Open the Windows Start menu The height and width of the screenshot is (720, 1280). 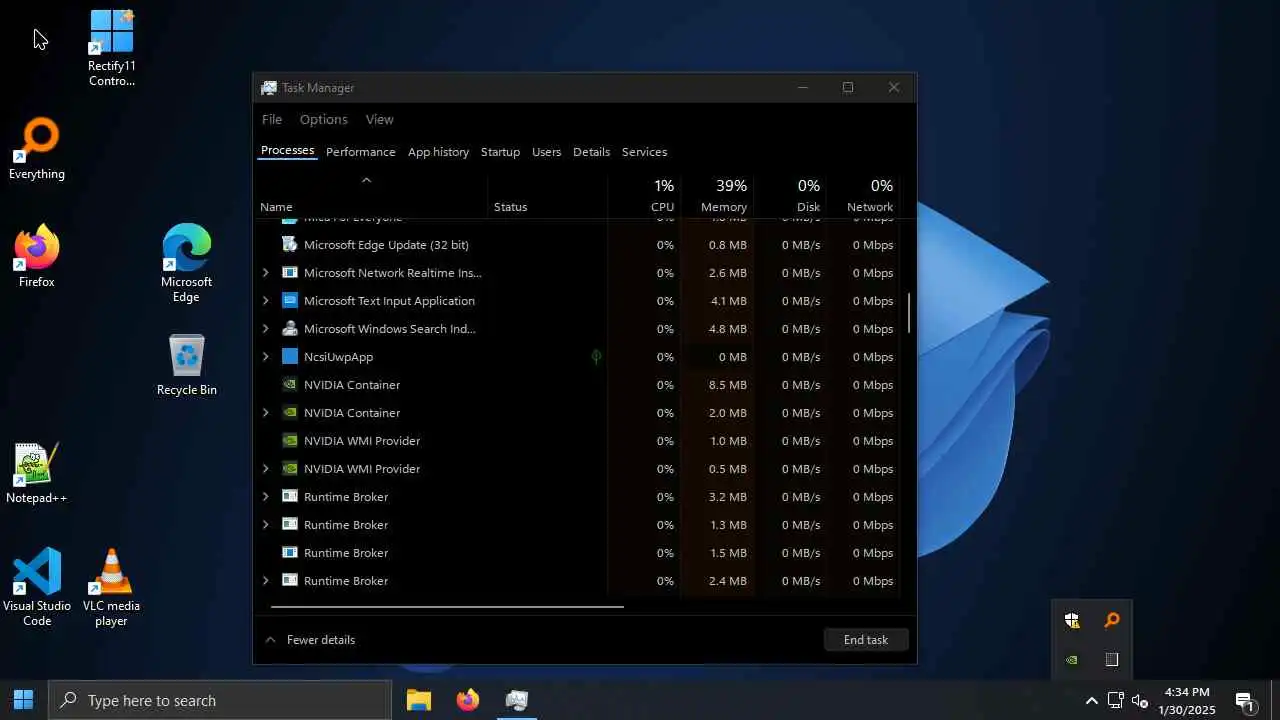coord(24,700)
